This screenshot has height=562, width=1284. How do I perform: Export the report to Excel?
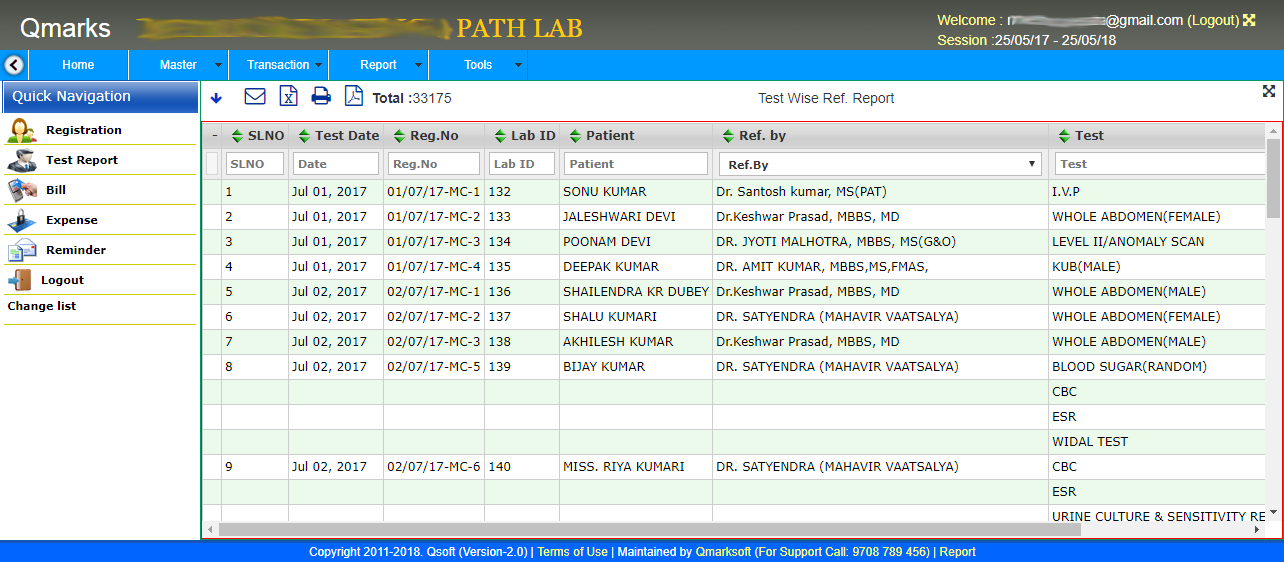(288, 97)
